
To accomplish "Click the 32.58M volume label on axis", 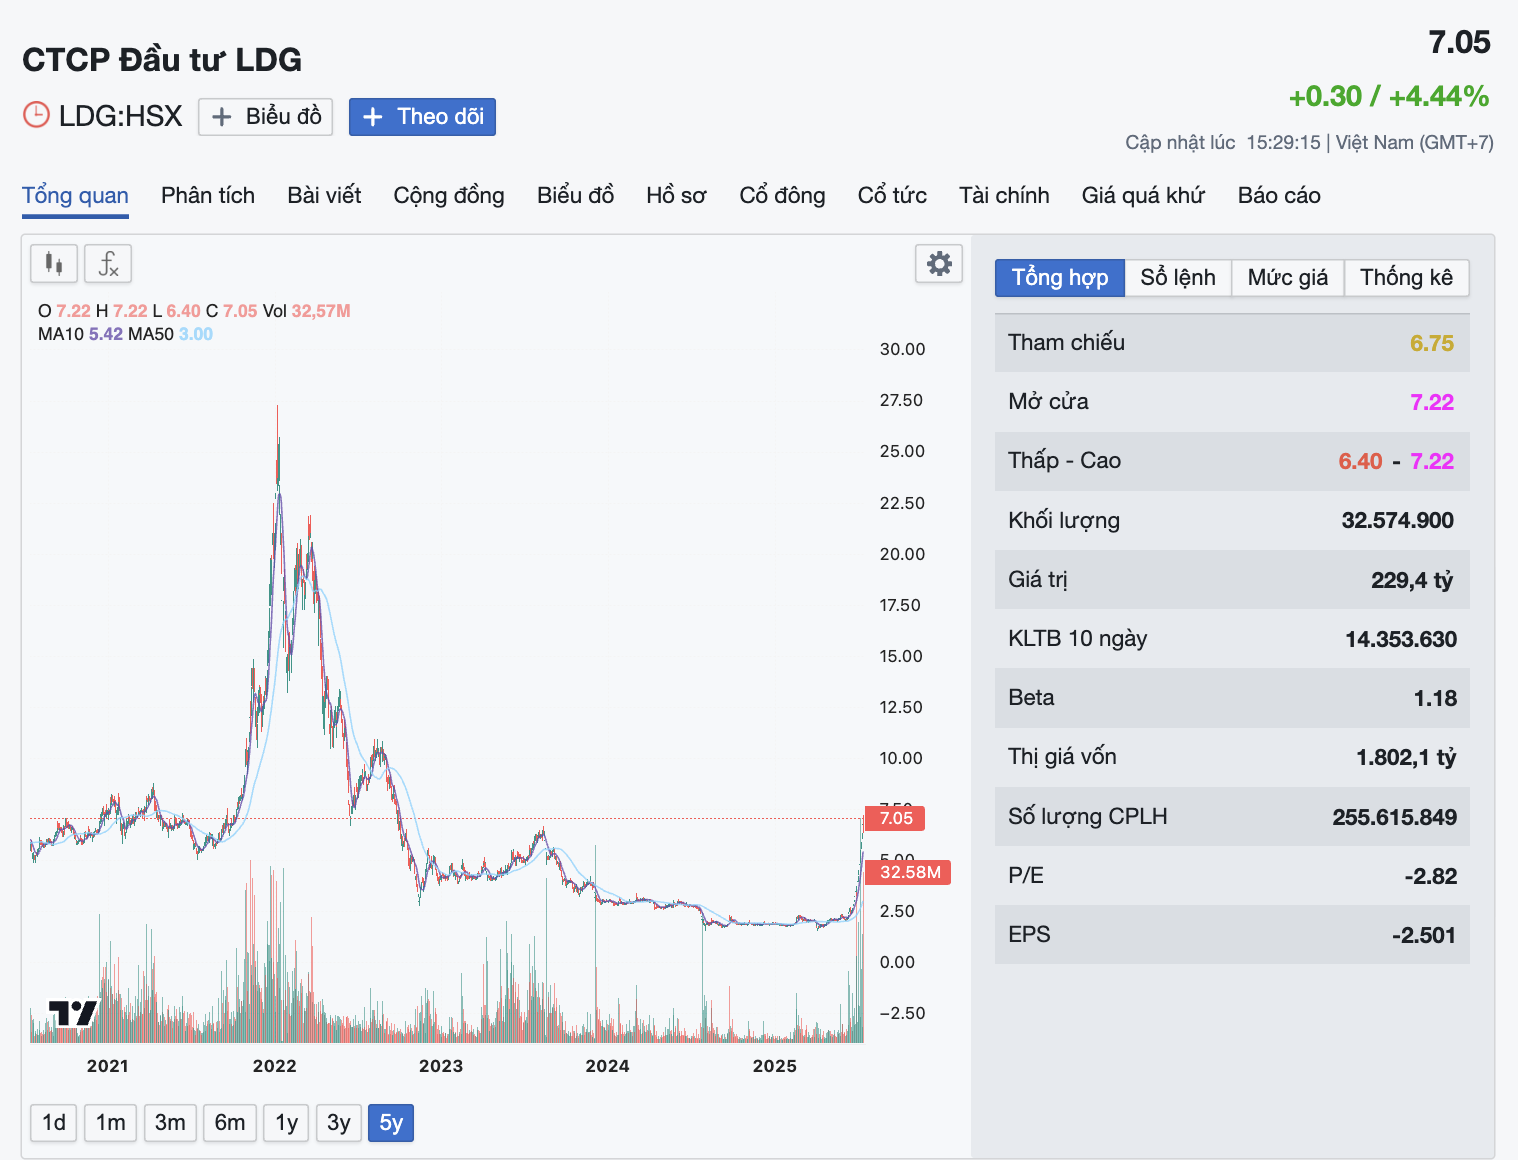I will (908, 872).
